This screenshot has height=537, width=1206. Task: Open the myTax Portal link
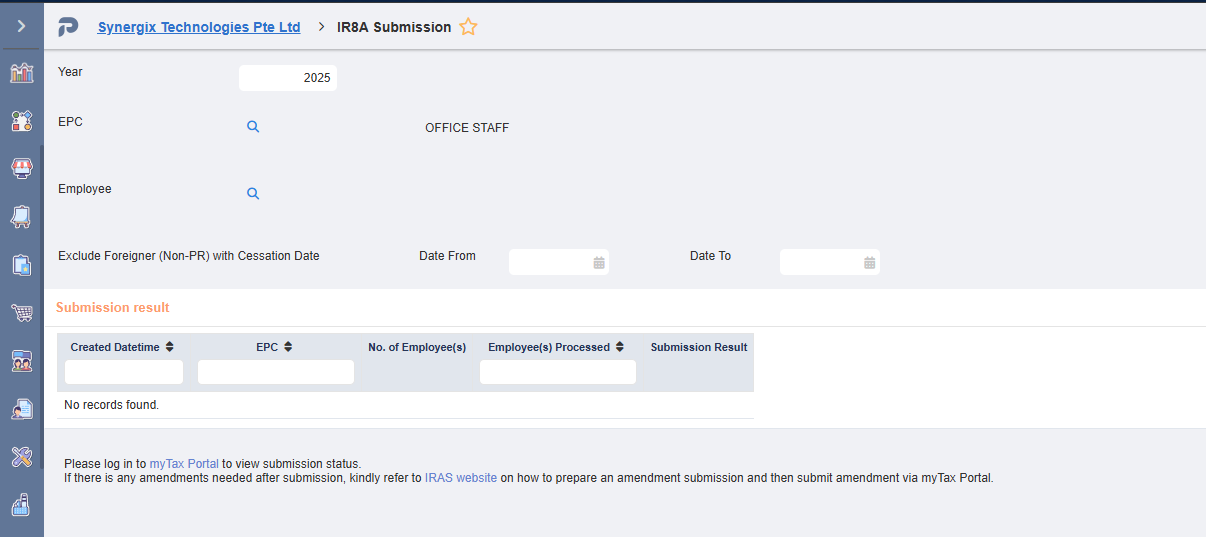[x=184, y=464]
